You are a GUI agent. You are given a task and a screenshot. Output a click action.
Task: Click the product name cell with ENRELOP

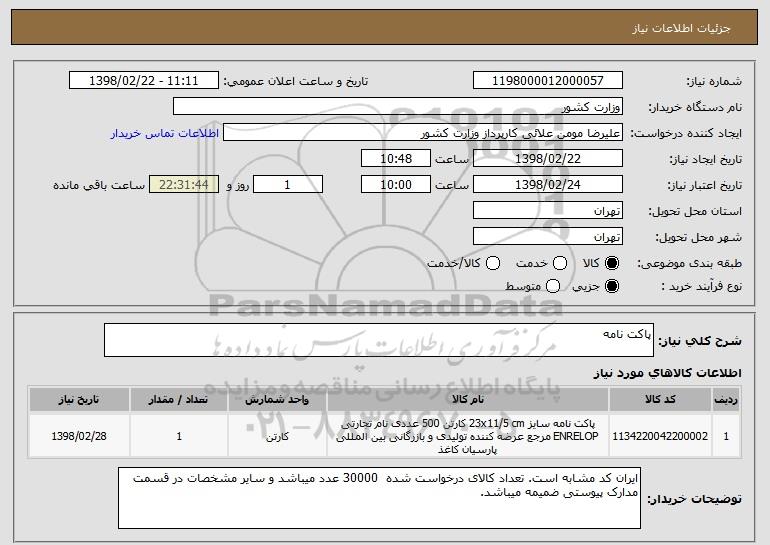(468, 436)
